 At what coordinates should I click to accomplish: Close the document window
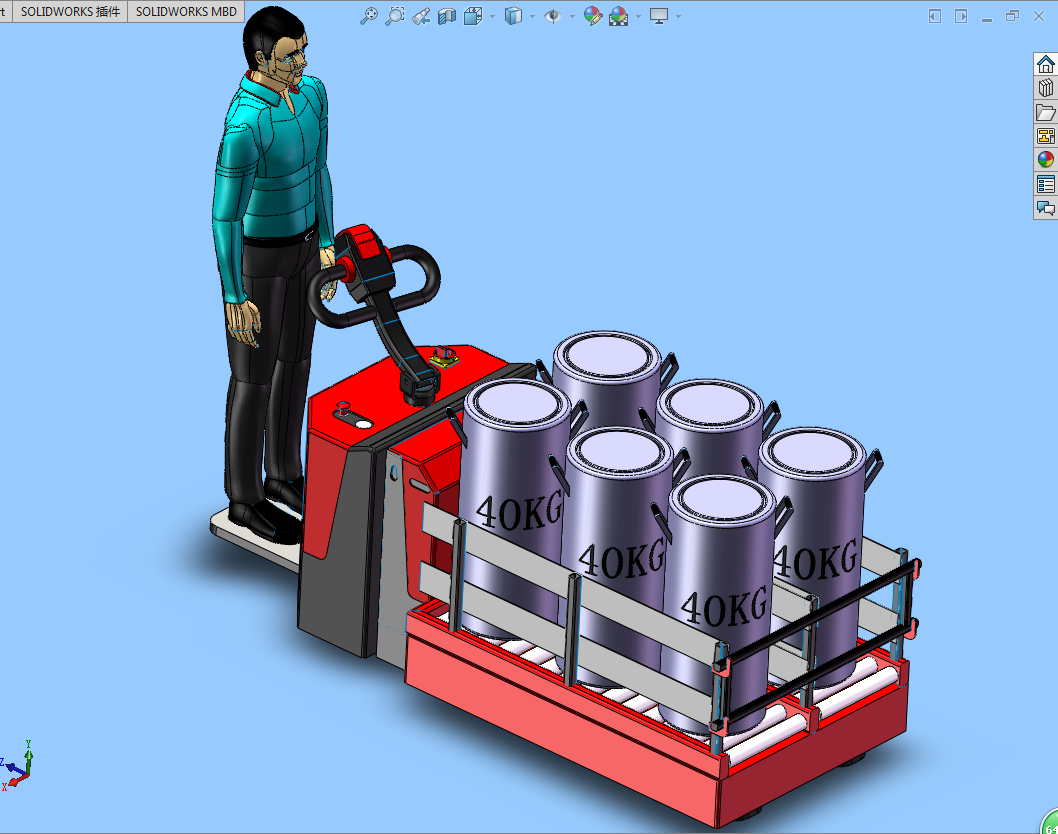[x=1039, y=16]
